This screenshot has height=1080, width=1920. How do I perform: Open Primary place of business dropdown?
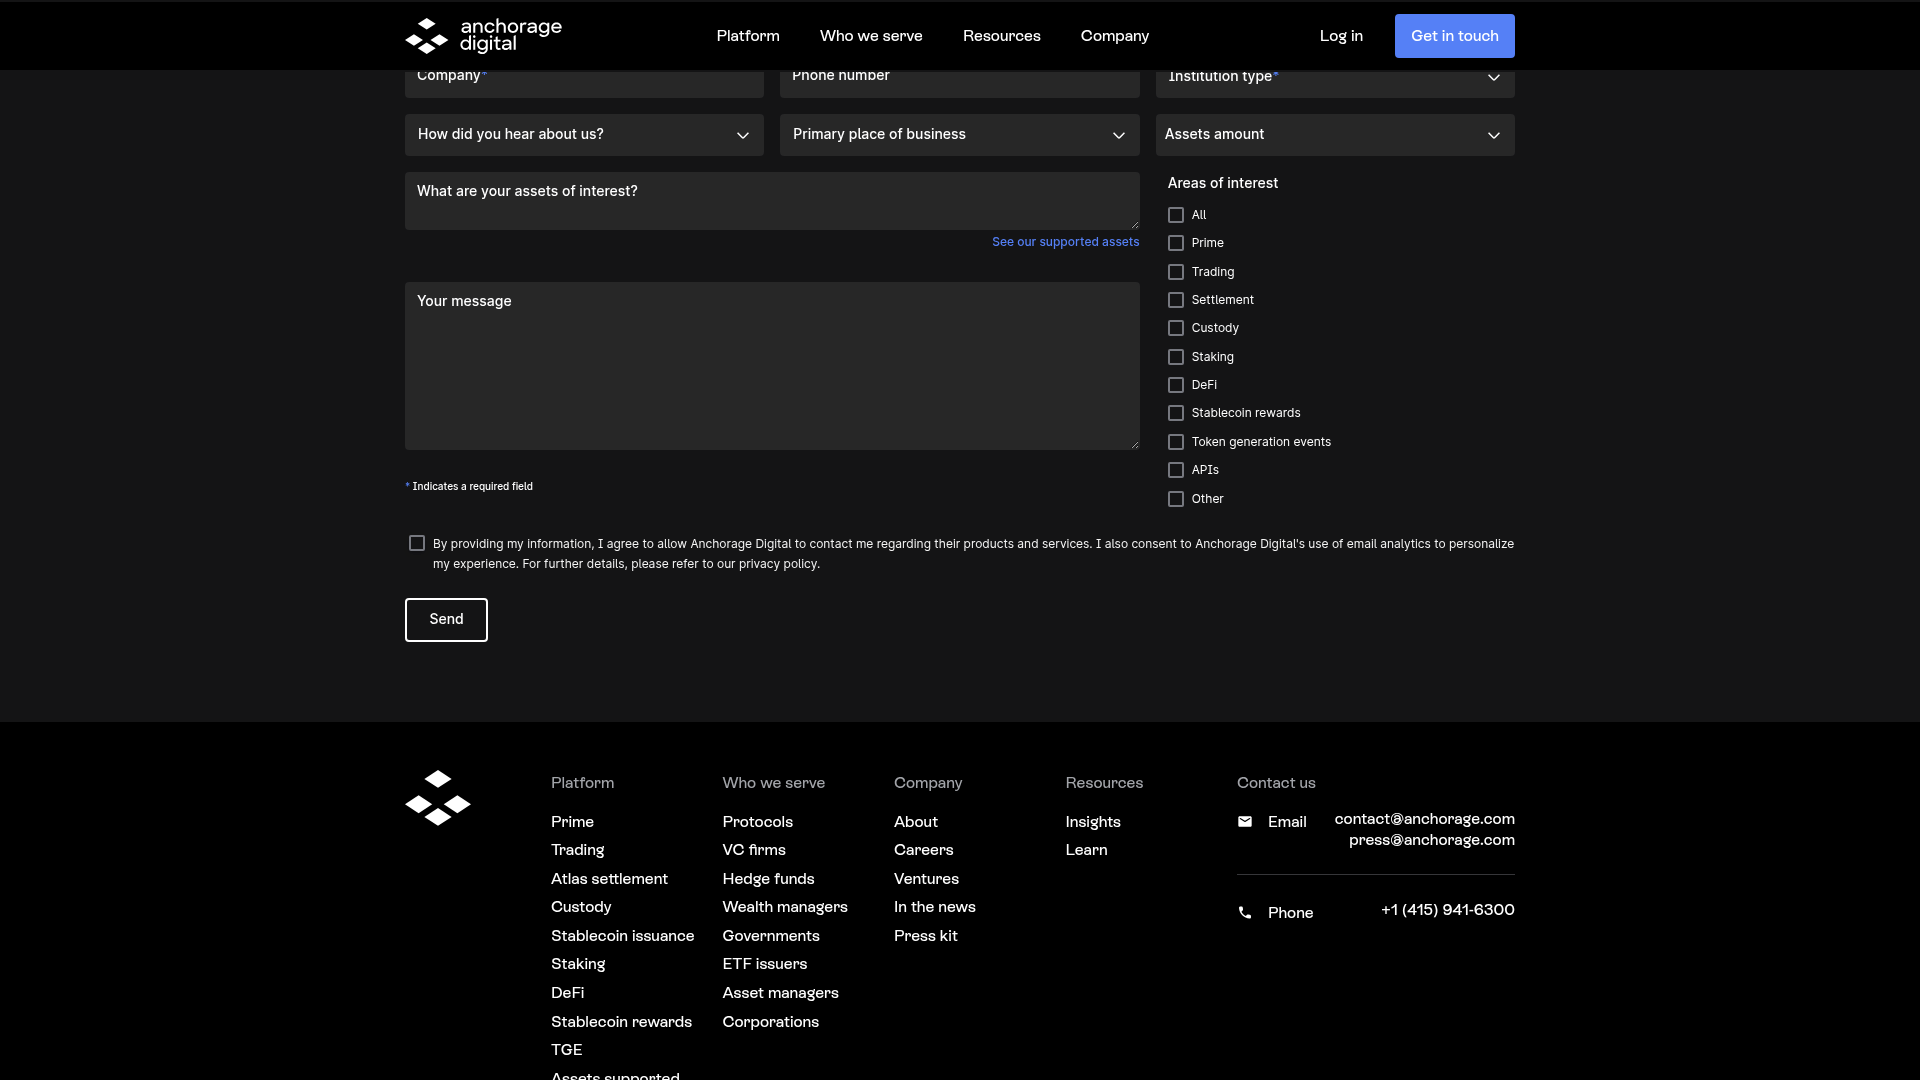[959, 135]
